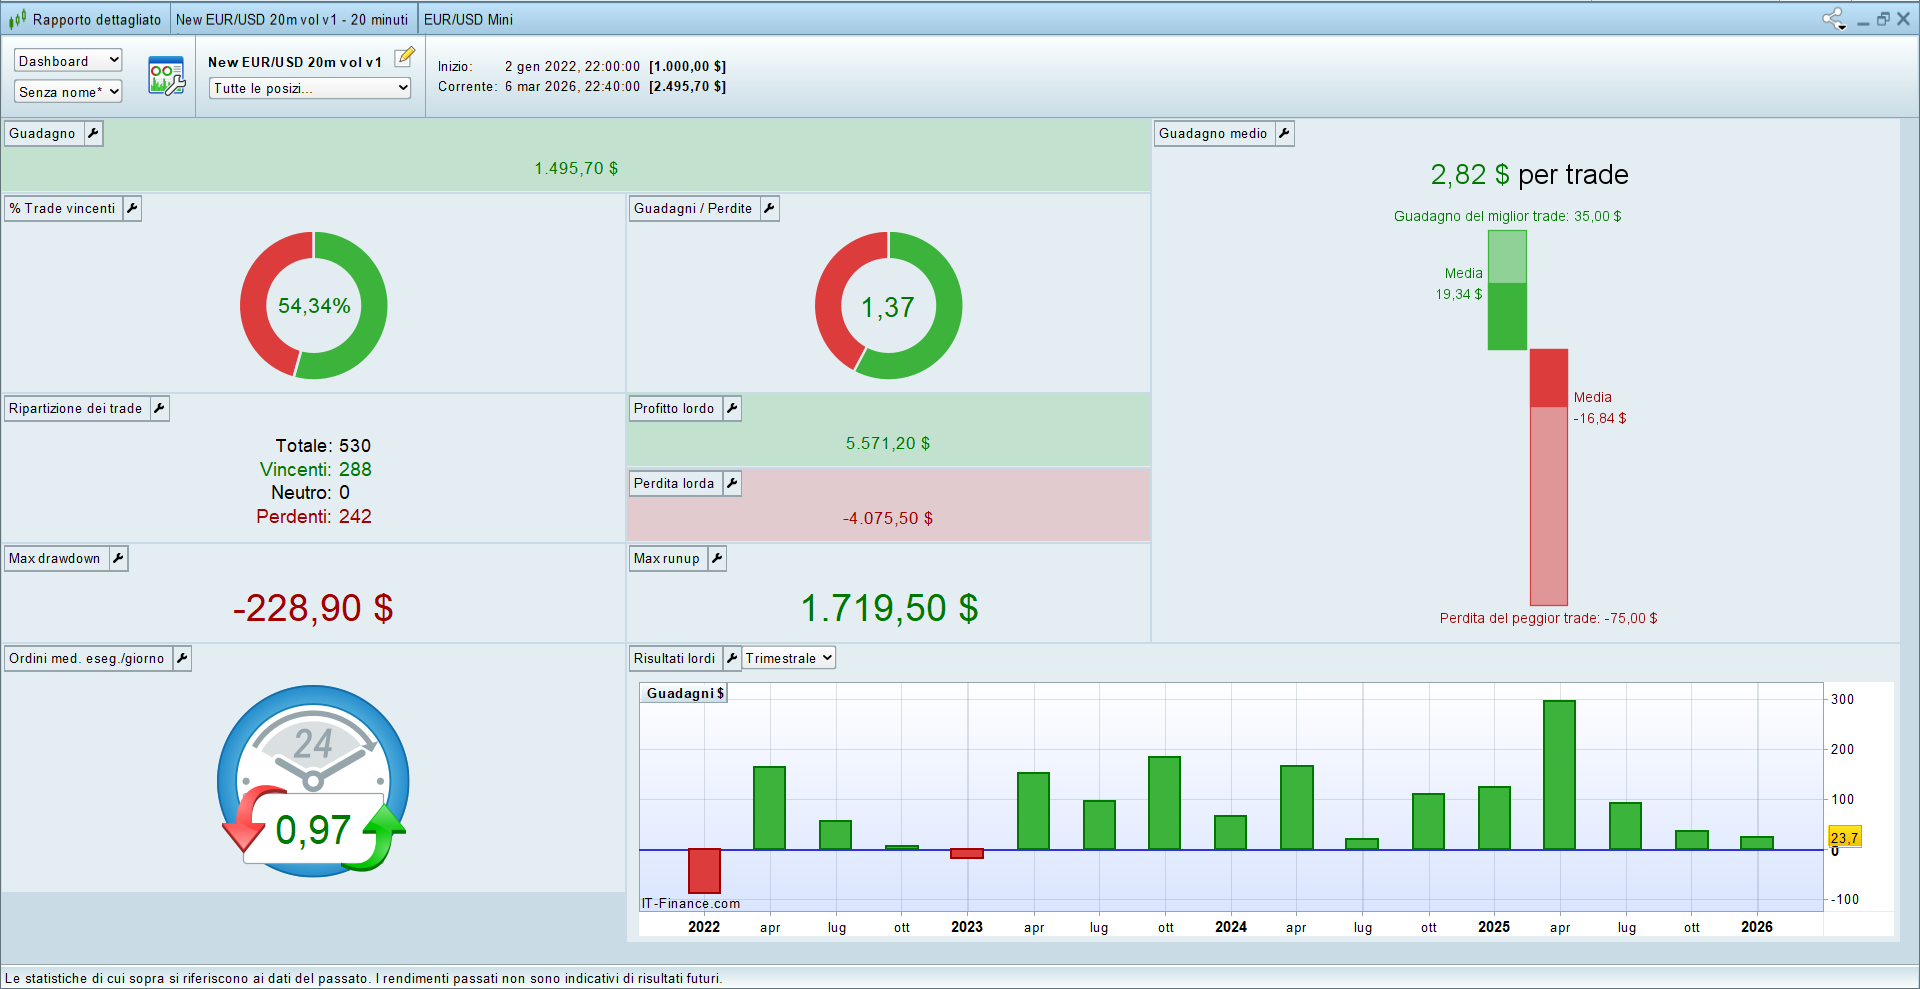The width and height of the screenshot is (1920, 989).
Task: Click the Profitto lordo label button
Action: click(x=674, y=408)
